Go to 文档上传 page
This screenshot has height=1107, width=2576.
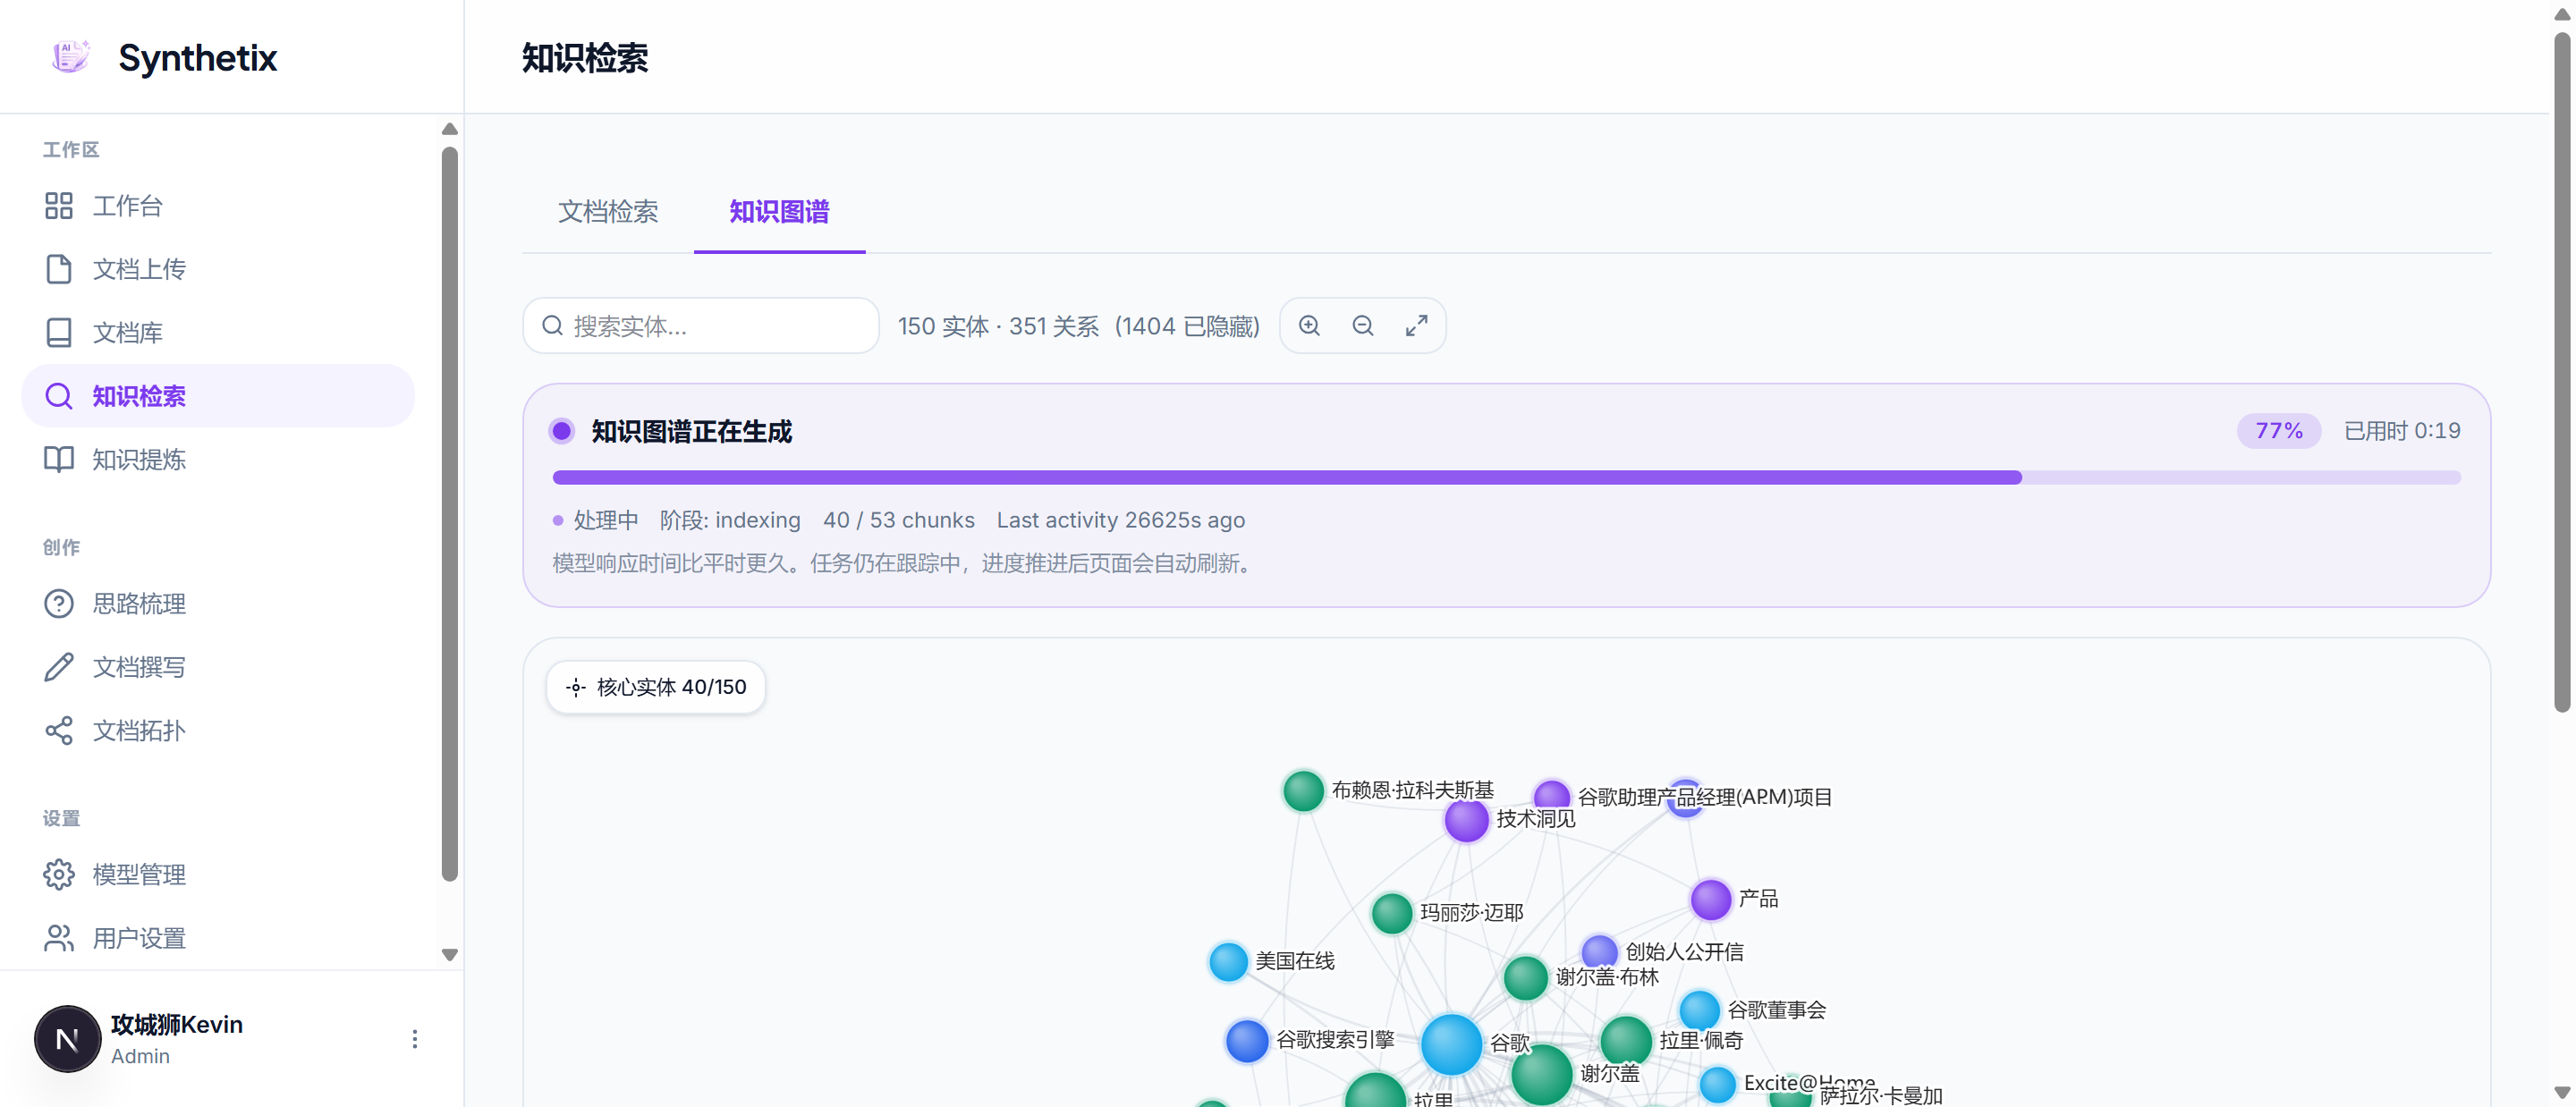218,269
